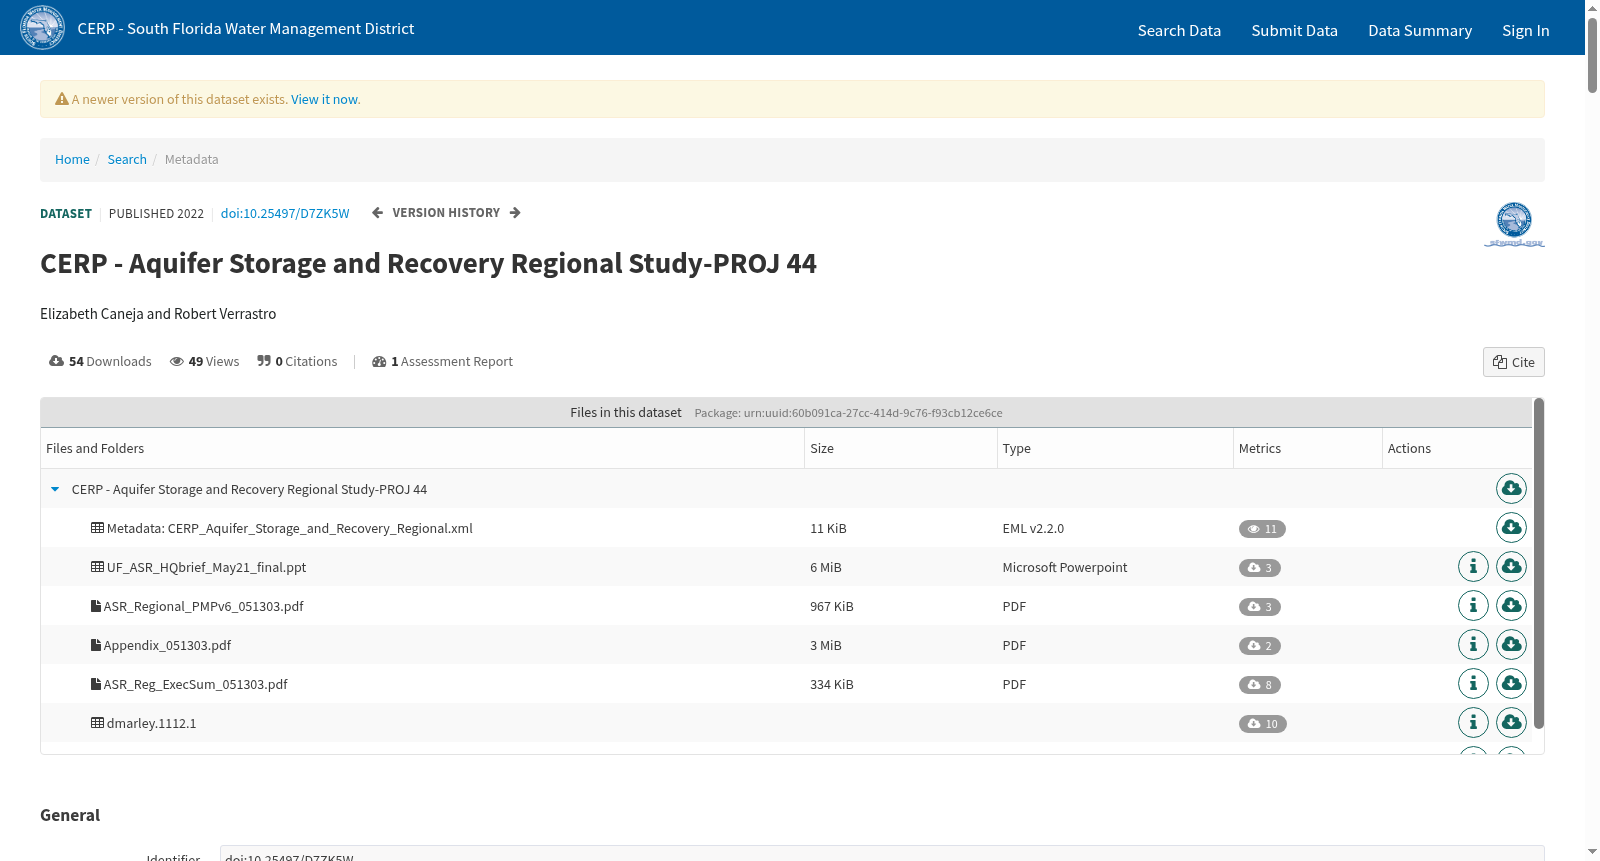Download ASR_Regional_PMPv6_051303.pdf
The width and height of the screenshot is (1600, 861).
(1511, 605)
